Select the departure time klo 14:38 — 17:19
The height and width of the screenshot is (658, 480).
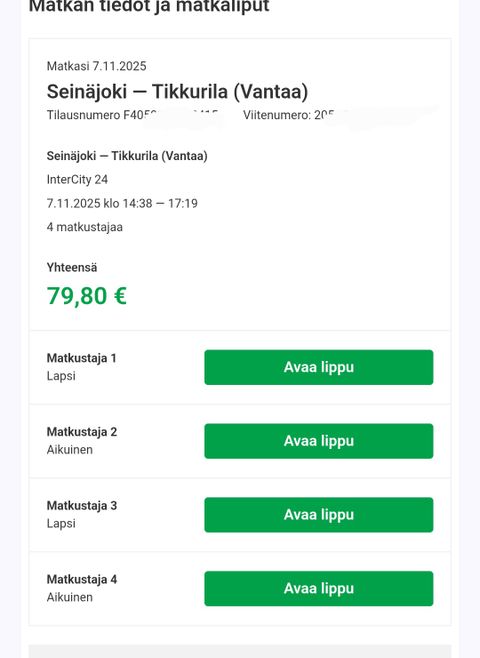click(150, 204)
